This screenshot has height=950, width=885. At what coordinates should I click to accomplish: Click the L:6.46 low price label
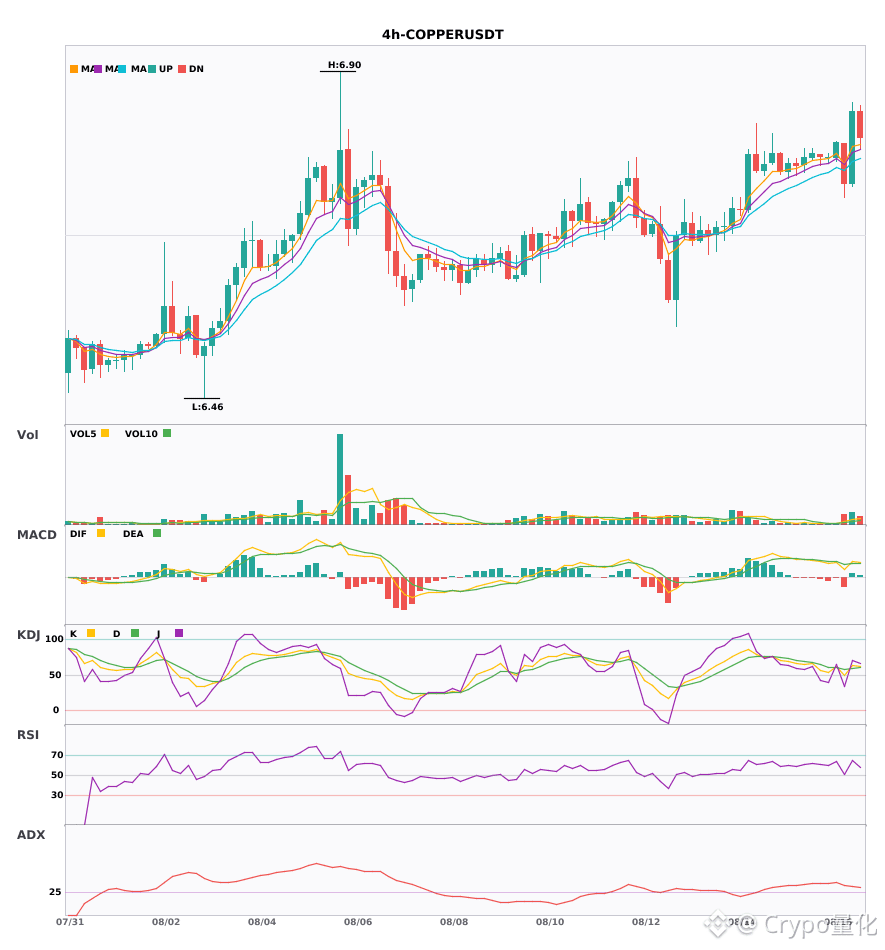pyautogui.click(x=208, y=407)
